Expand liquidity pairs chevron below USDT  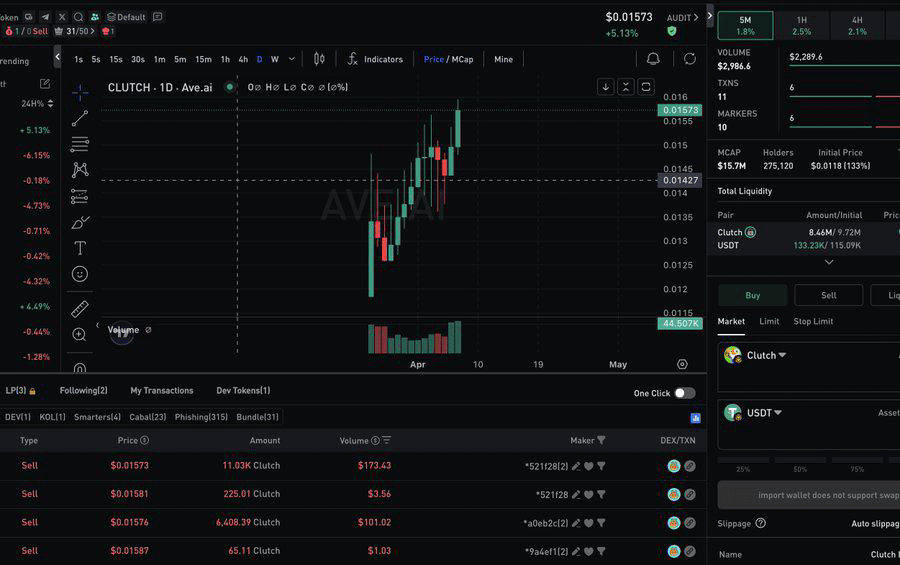[x=829, y=262]
